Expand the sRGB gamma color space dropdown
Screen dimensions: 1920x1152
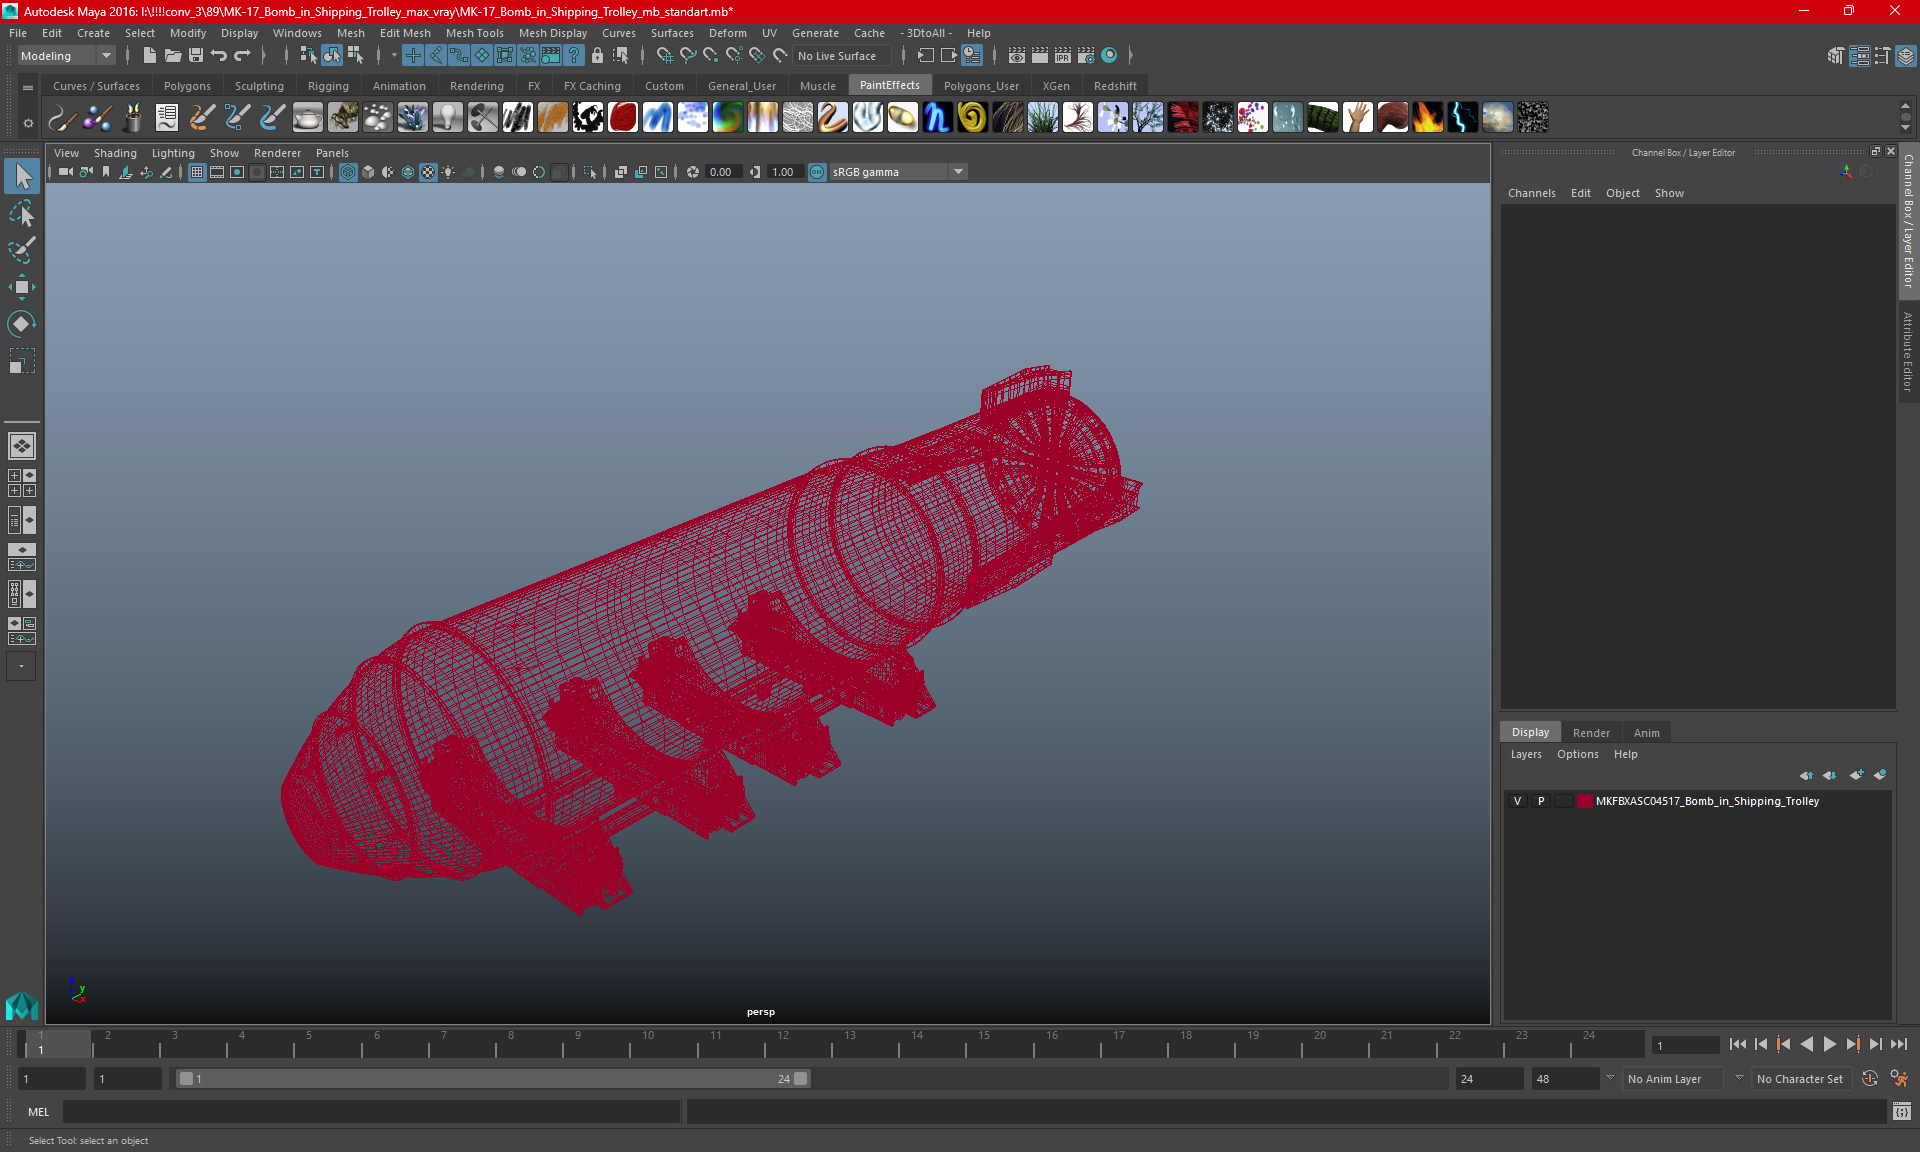[958, 172]
